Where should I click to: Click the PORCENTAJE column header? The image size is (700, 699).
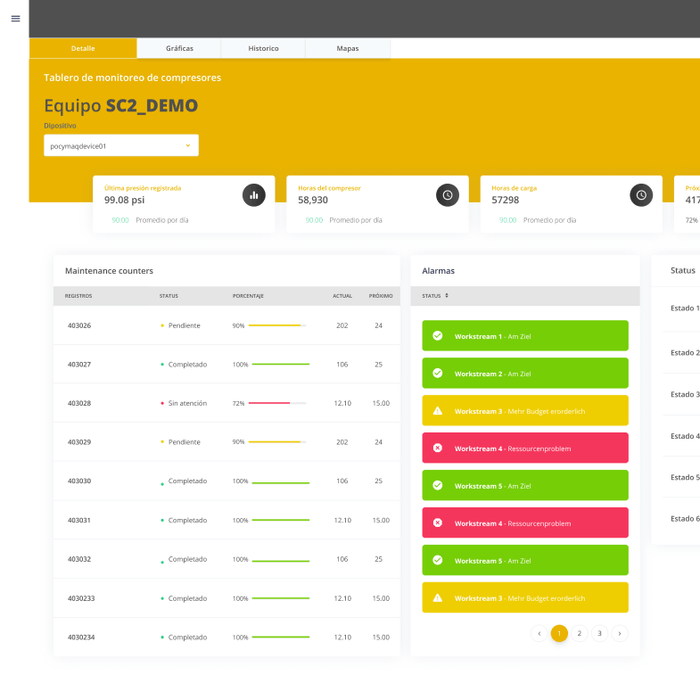[x=248, y=296]
